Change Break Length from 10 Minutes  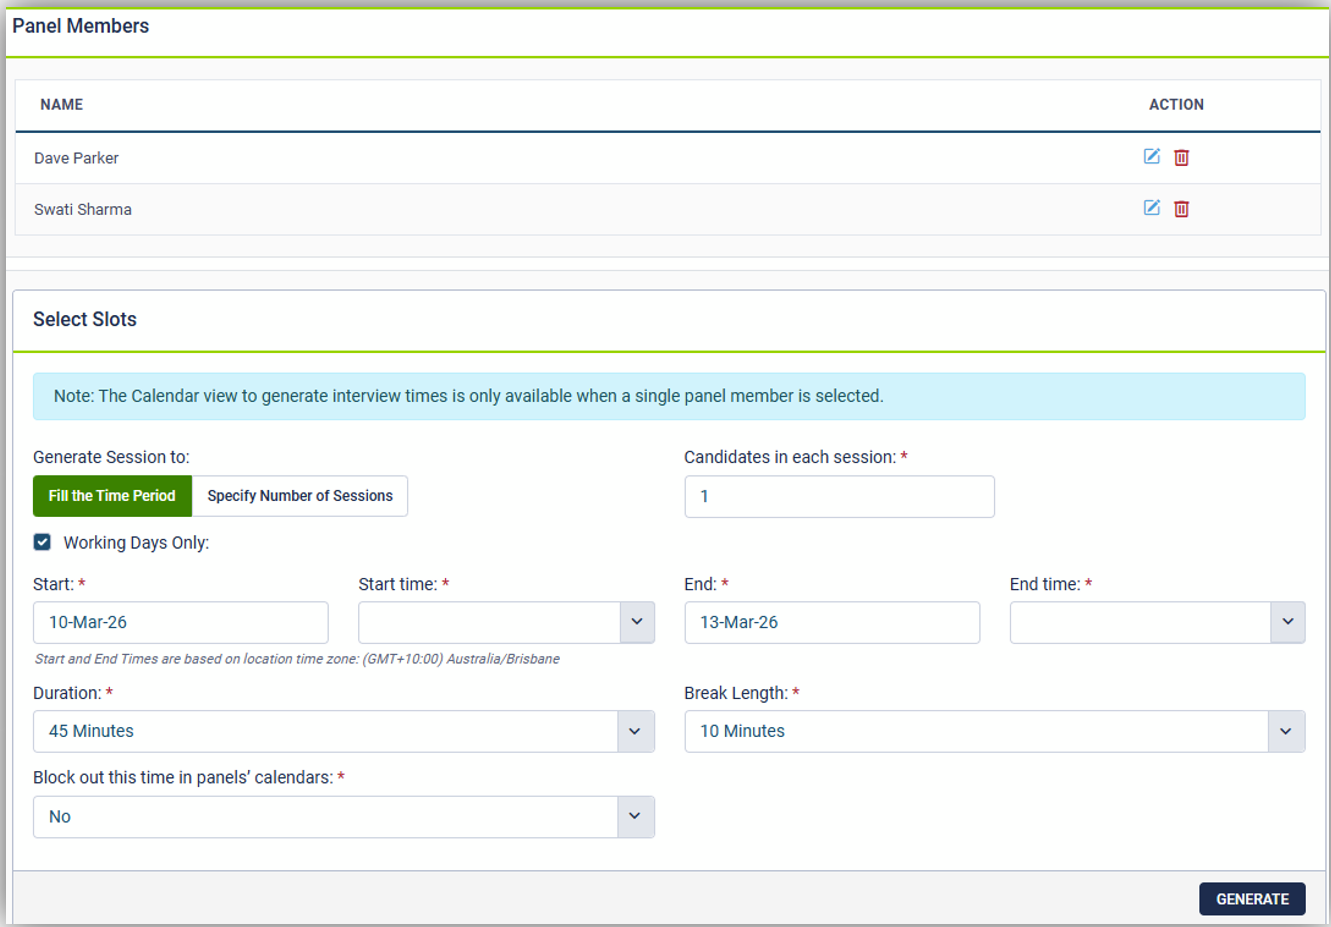pos(994,731)
